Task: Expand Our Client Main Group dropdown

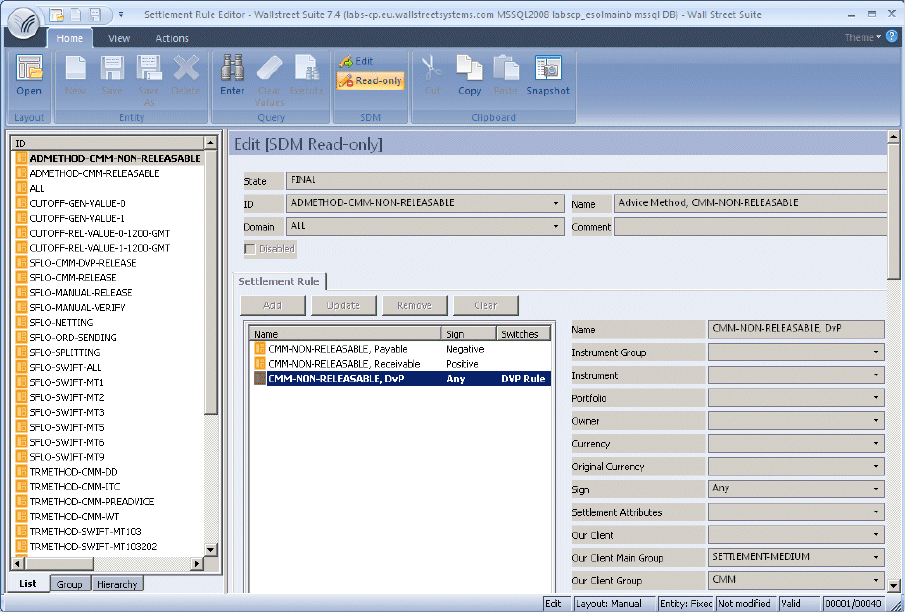Action: pos(876,558)
